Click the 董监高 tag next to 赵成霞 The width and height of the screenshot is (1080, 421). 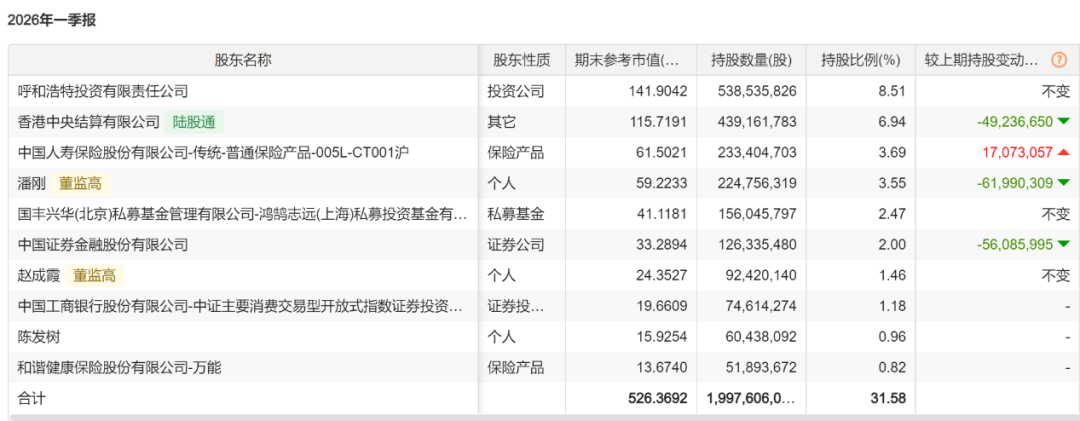(x=94, y=276)
